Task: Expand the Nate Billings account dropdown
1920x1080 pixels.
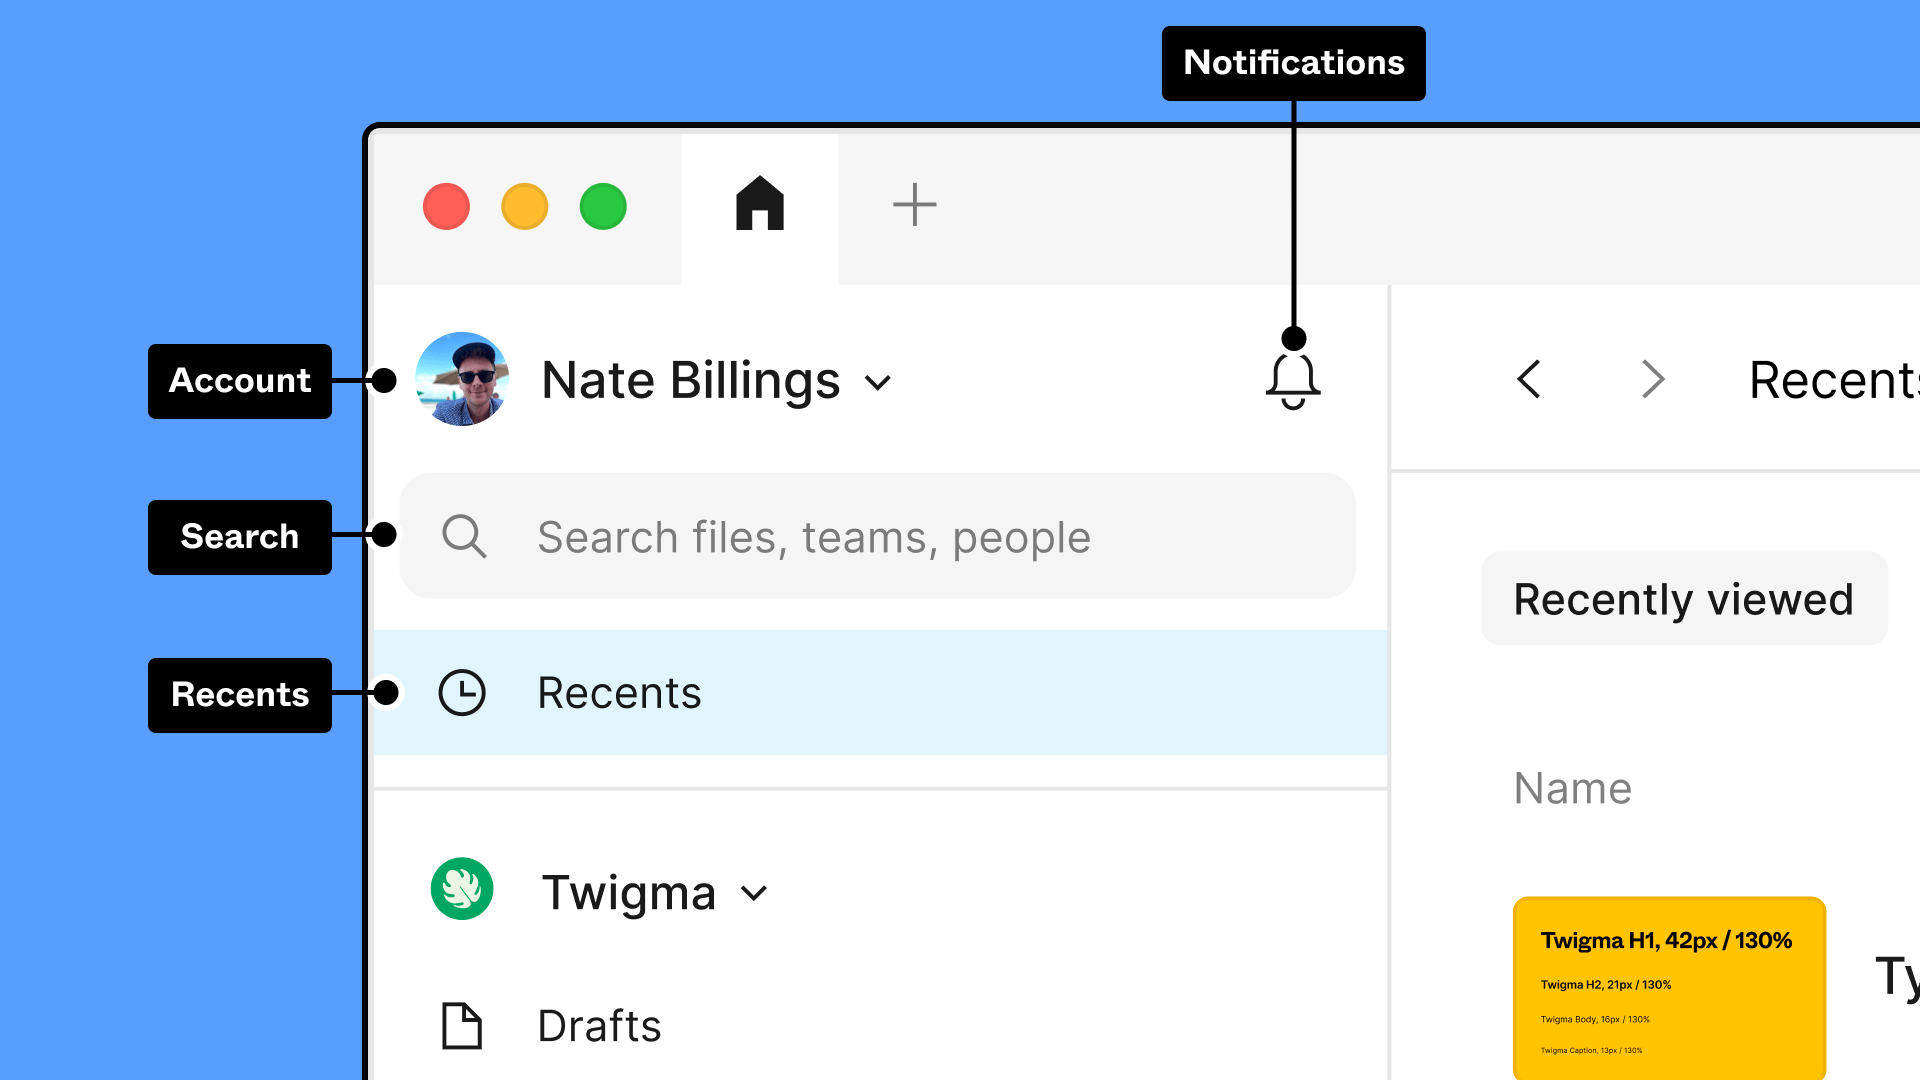Action: coord(878,382)
